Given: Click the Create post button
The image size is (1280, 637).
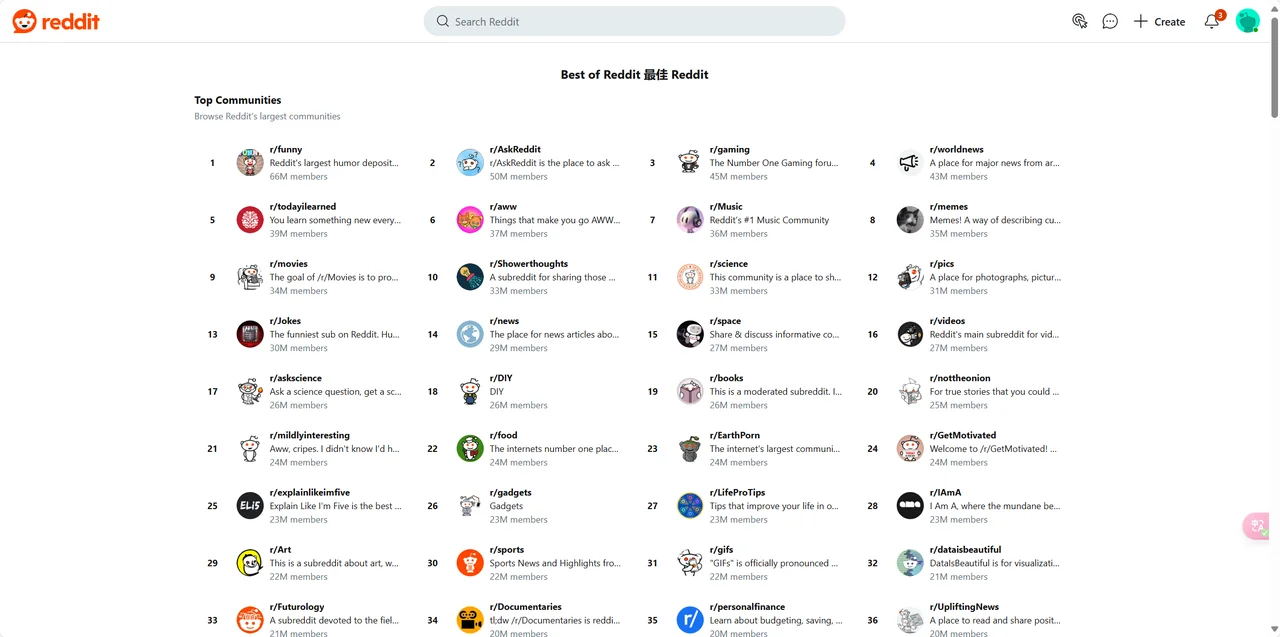Looking at the screenshot, I should (1159, 21).
